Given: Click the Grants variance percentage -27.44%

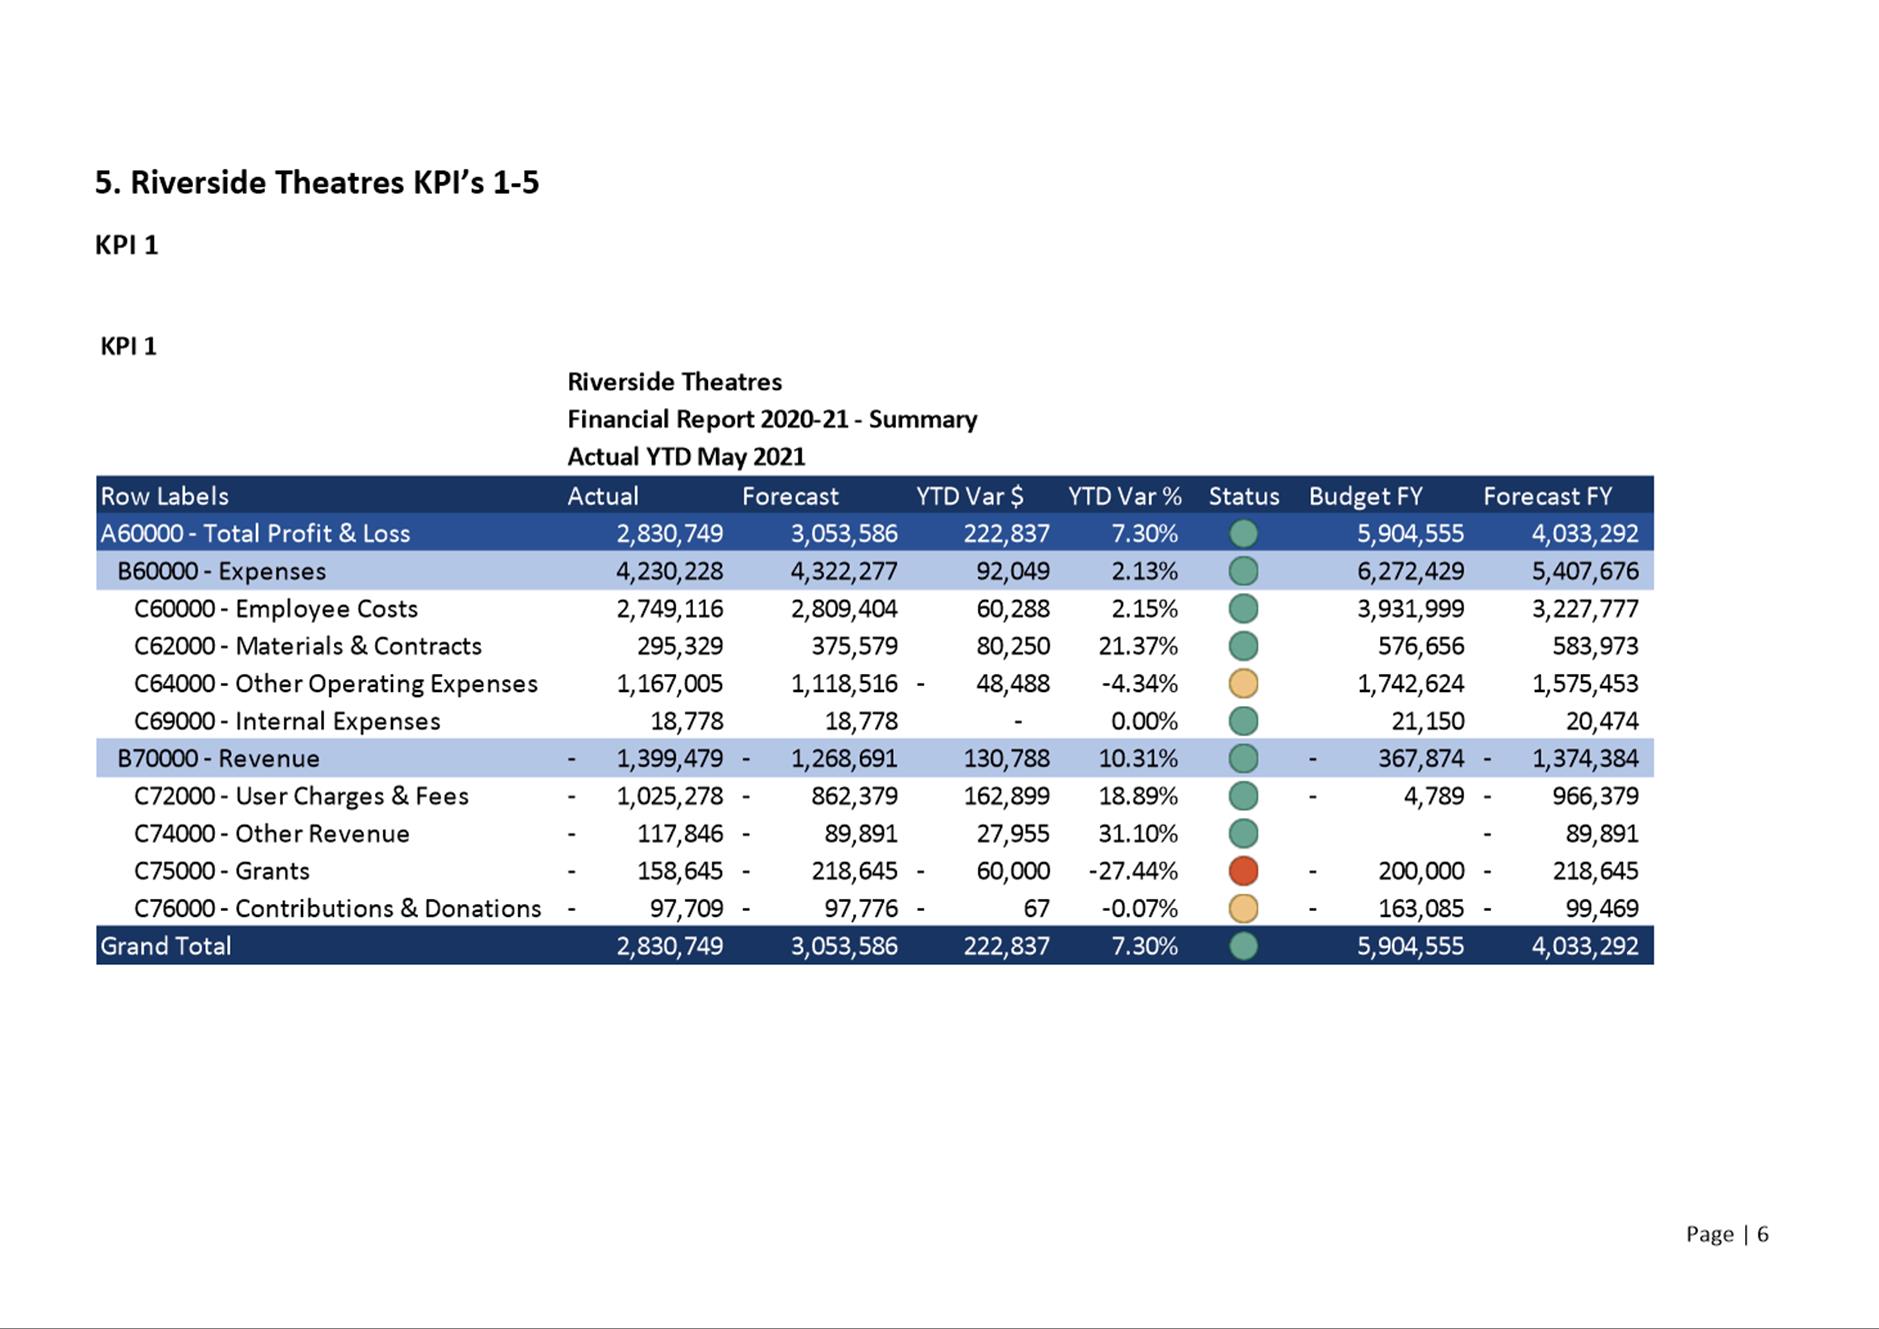Looking at the screenshot, I should 1133,871.
